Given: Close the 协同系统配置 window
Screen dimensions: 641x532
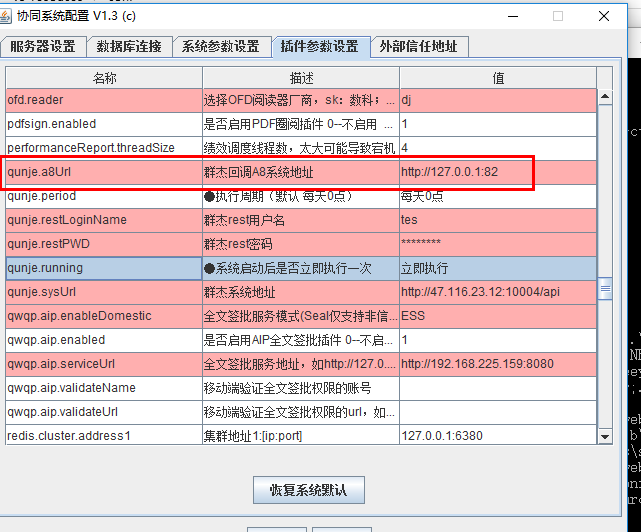Looking at the screenshot, I should pos(604,16).
